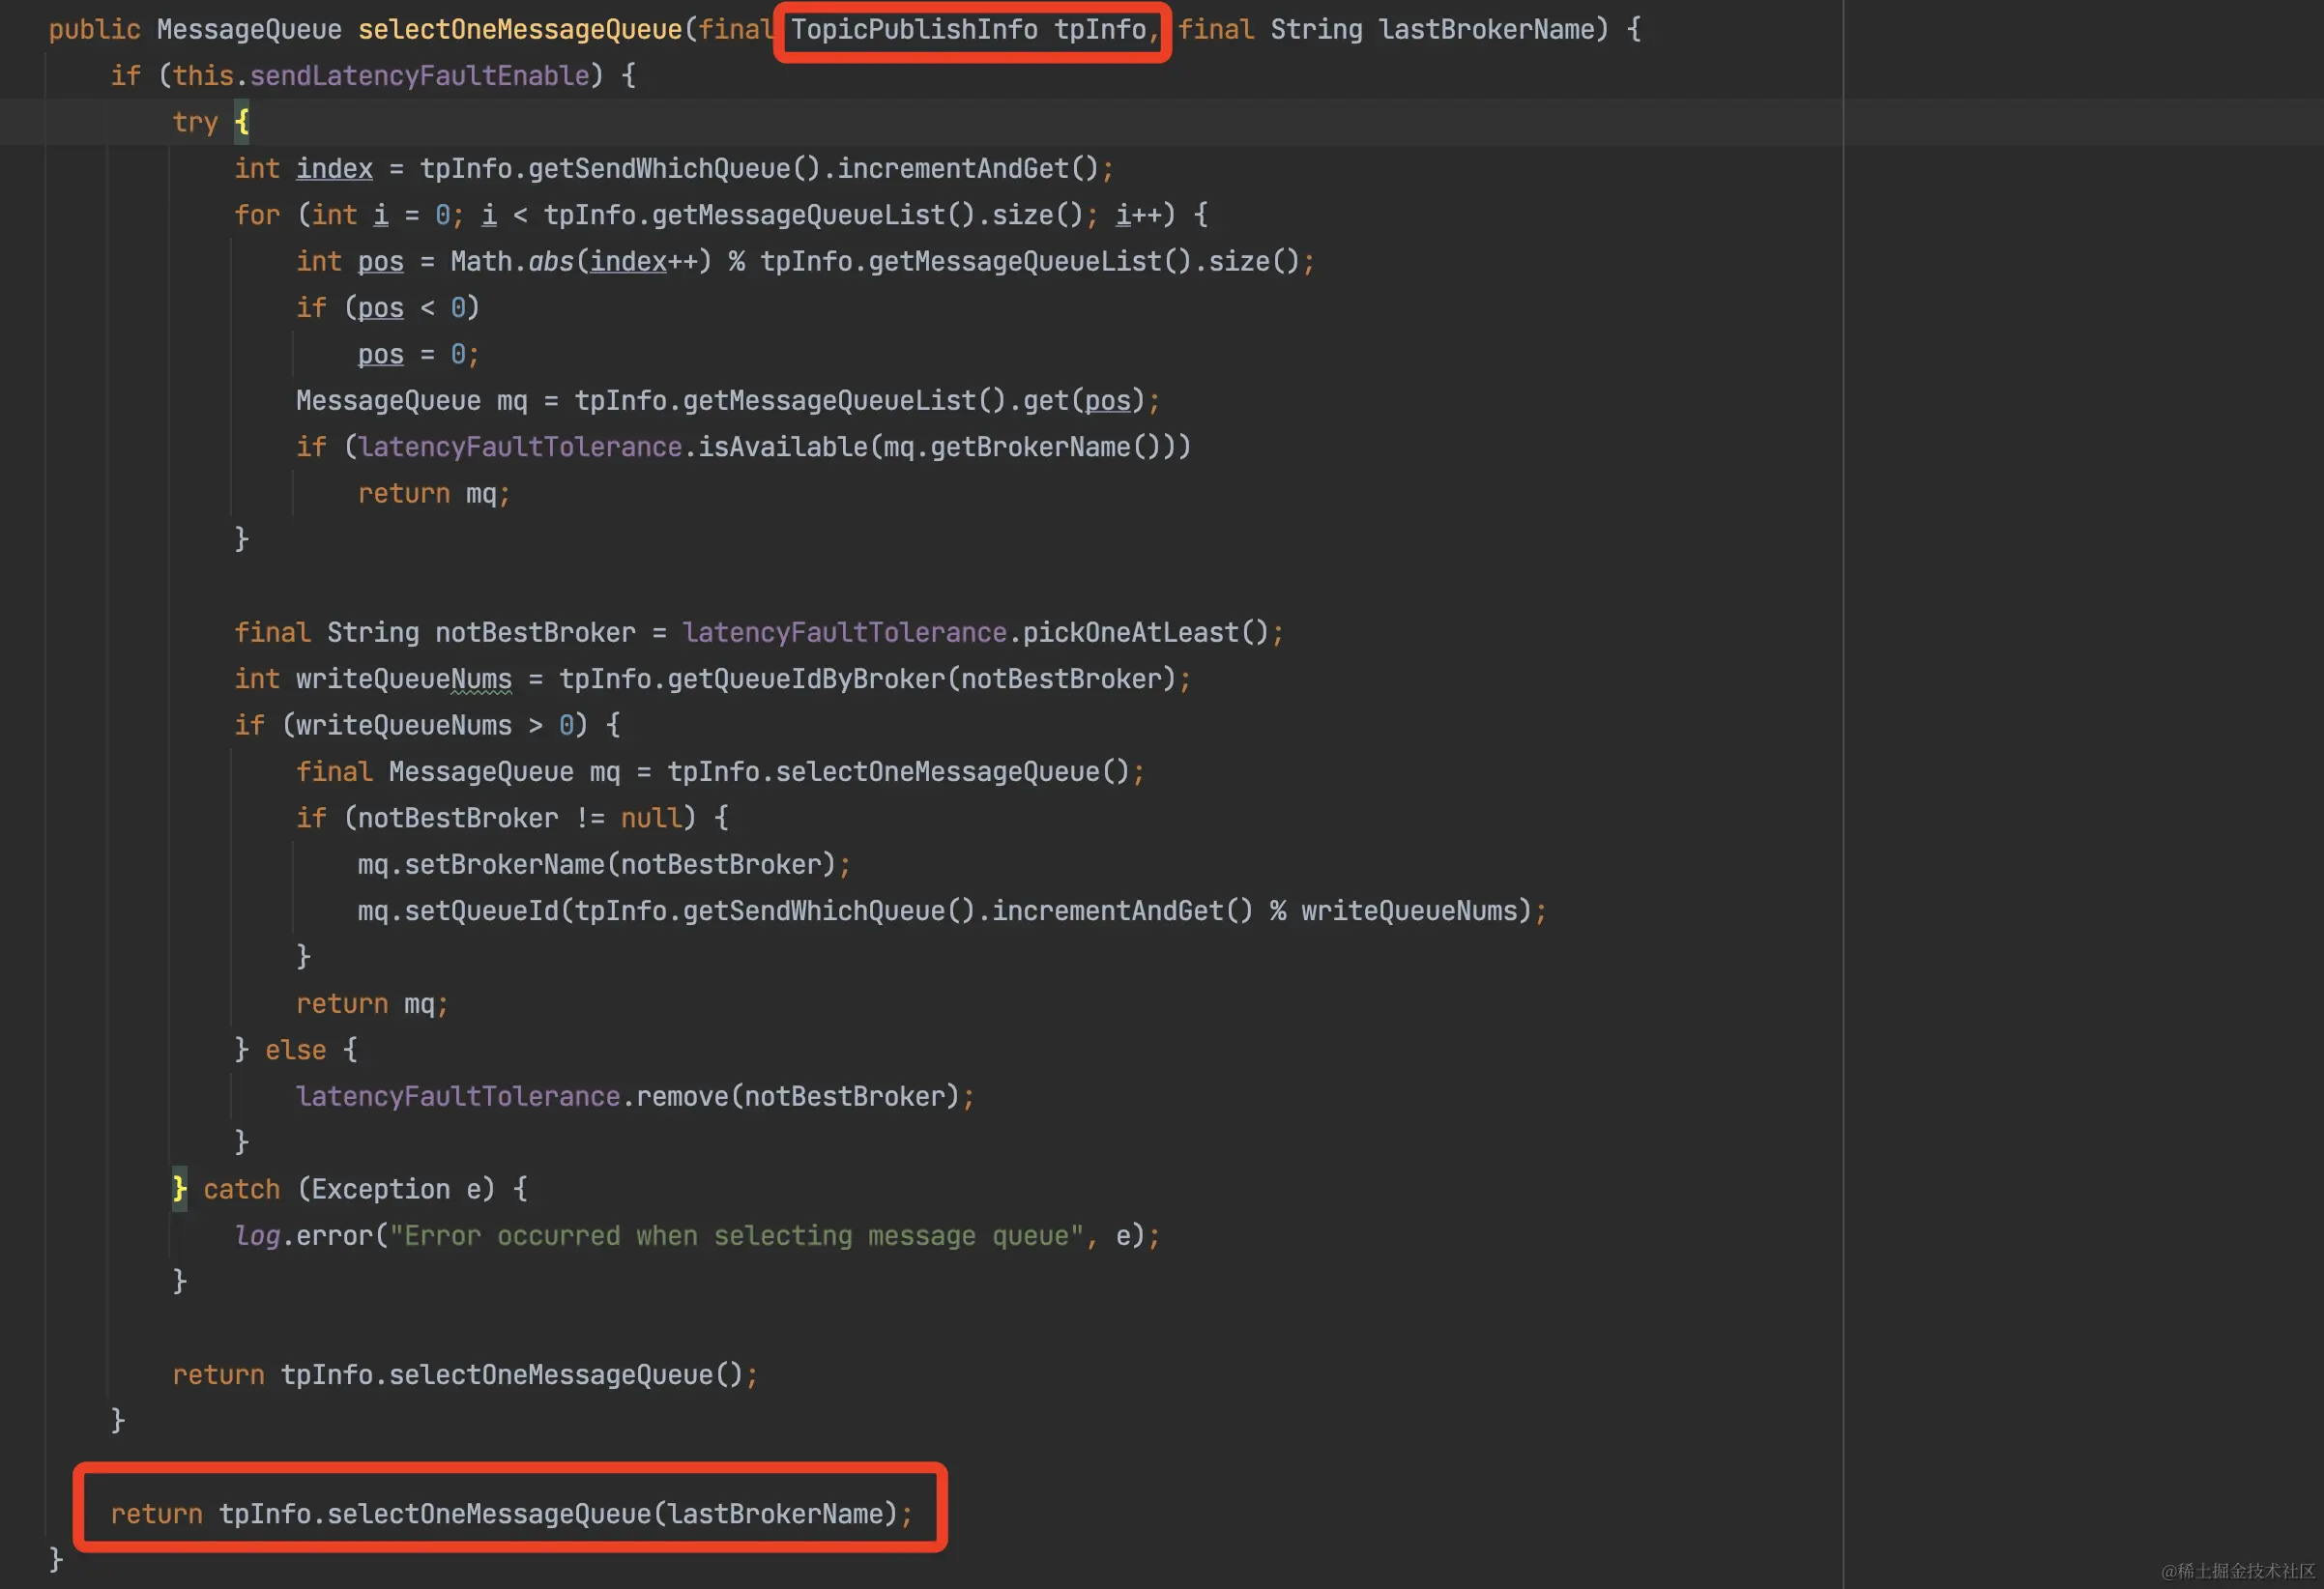Click the isAvailable method call
The width and height of the screenshot is (2324, 1589).
(782, 447)
